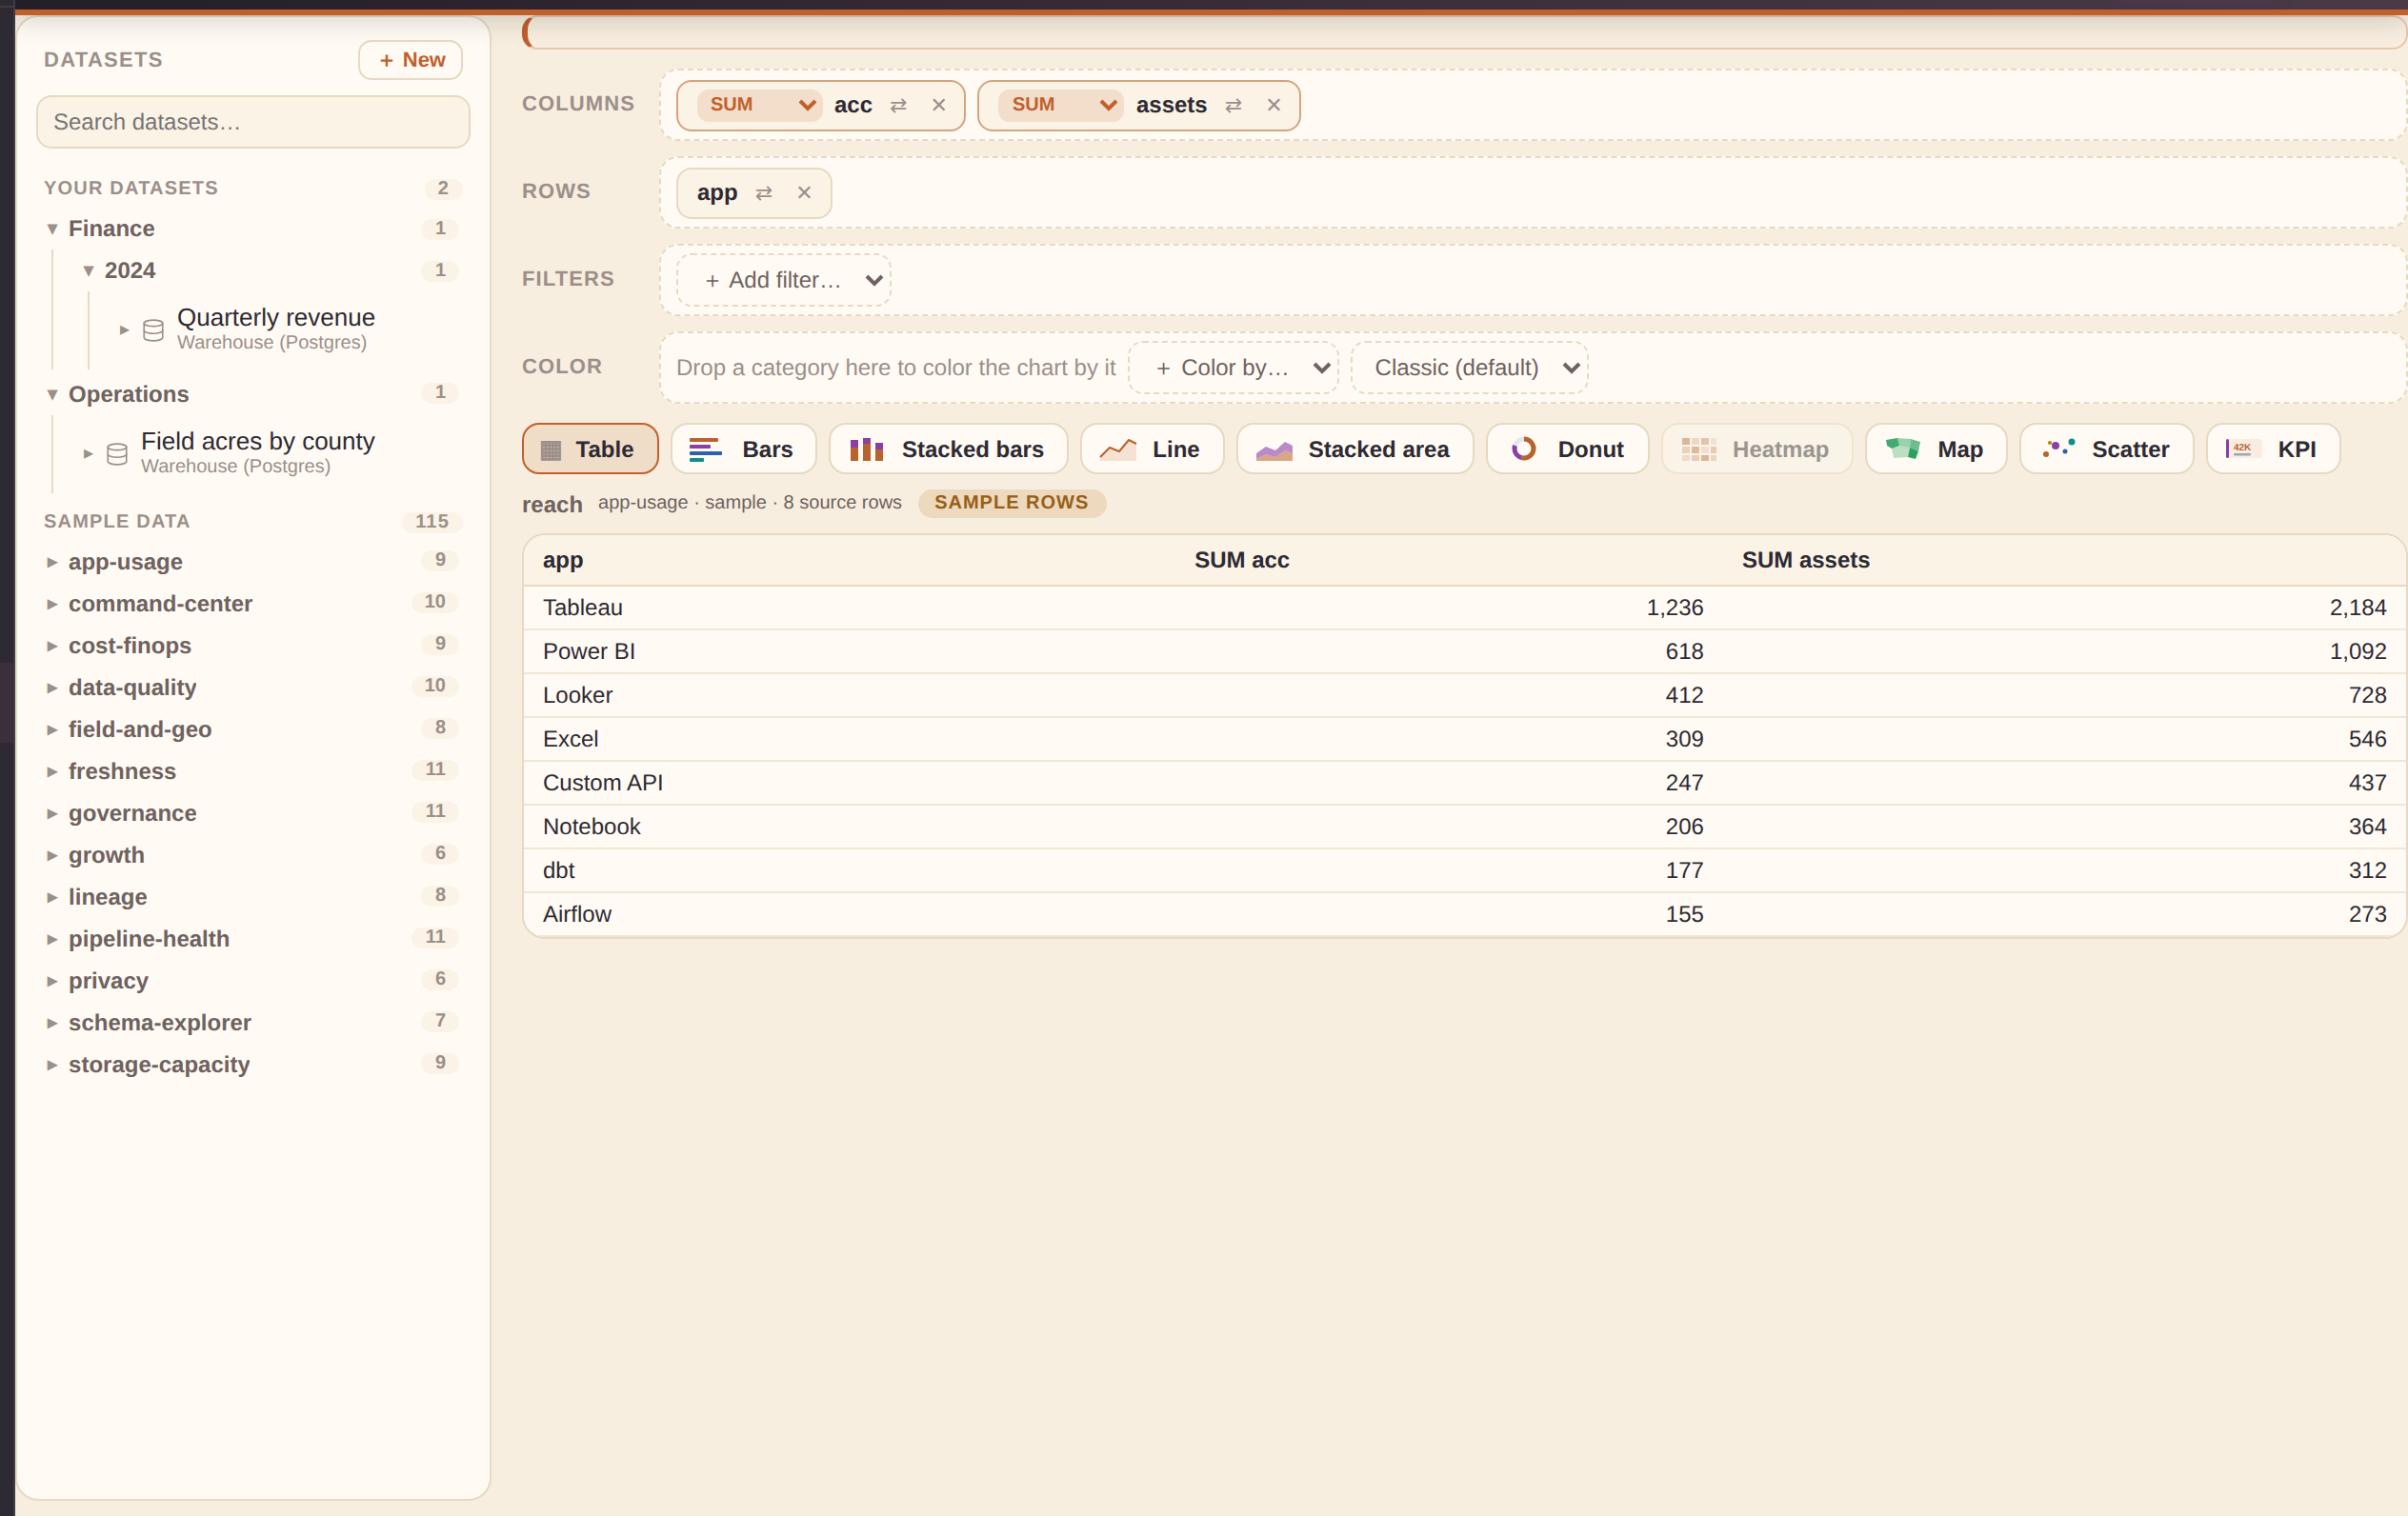Switch to Donut chart type
Image resolution: width=2408 pixels, height=1516 pixels.
click(1567, 449)
